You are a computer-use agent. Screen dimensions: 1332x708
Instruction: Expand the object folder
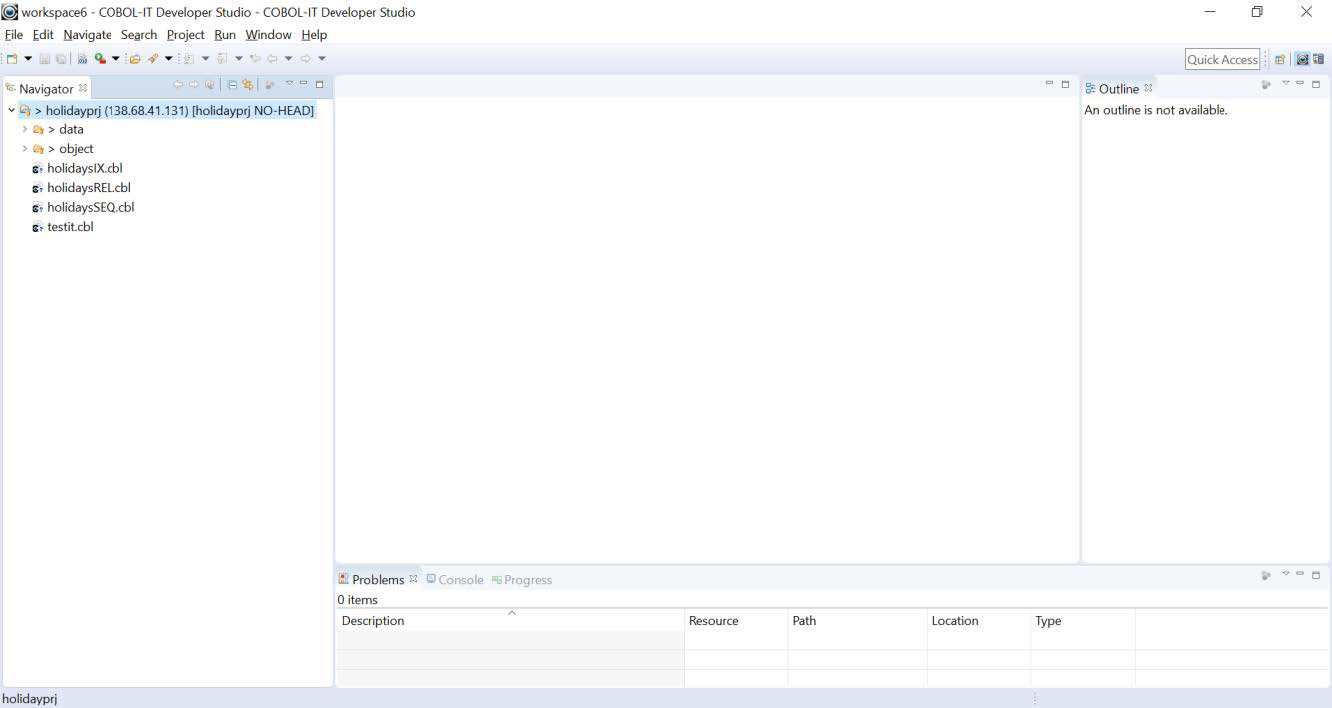(x=25, y=149)
